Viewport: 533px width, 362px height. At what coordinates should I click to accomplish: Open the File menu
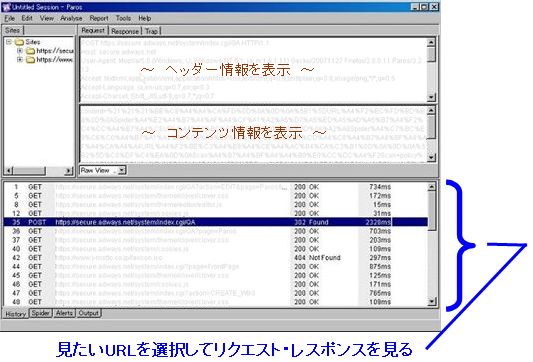(10, 18)
